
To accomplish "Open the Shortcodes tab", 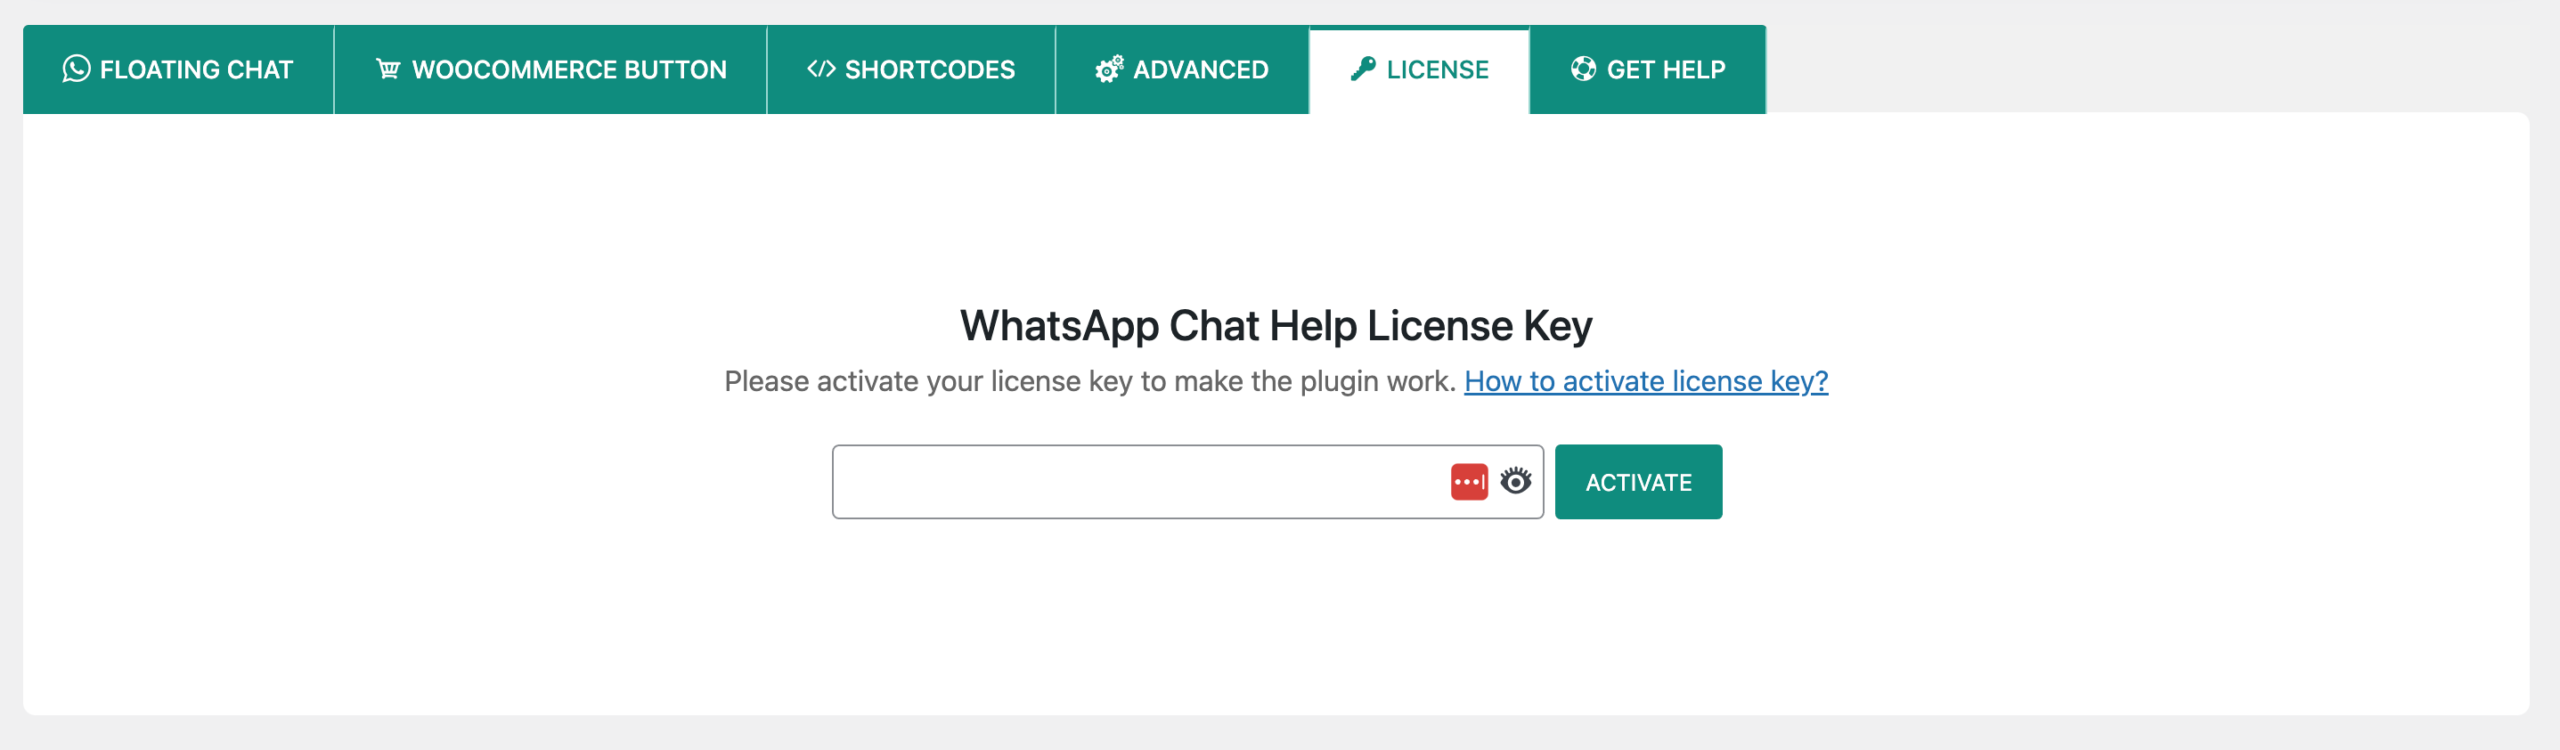I will click(911, 70).
